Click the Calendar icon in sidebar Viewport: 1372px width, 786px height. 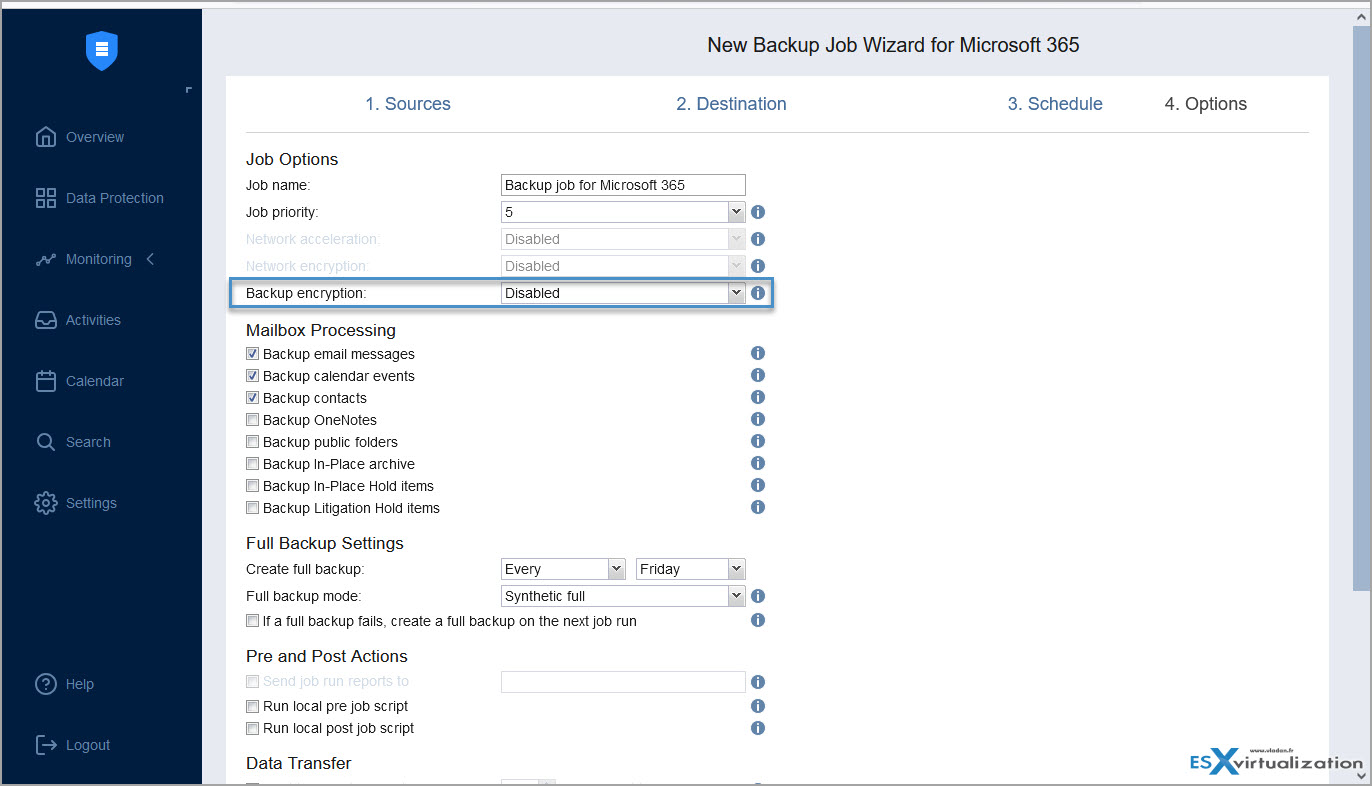(46, 381)
